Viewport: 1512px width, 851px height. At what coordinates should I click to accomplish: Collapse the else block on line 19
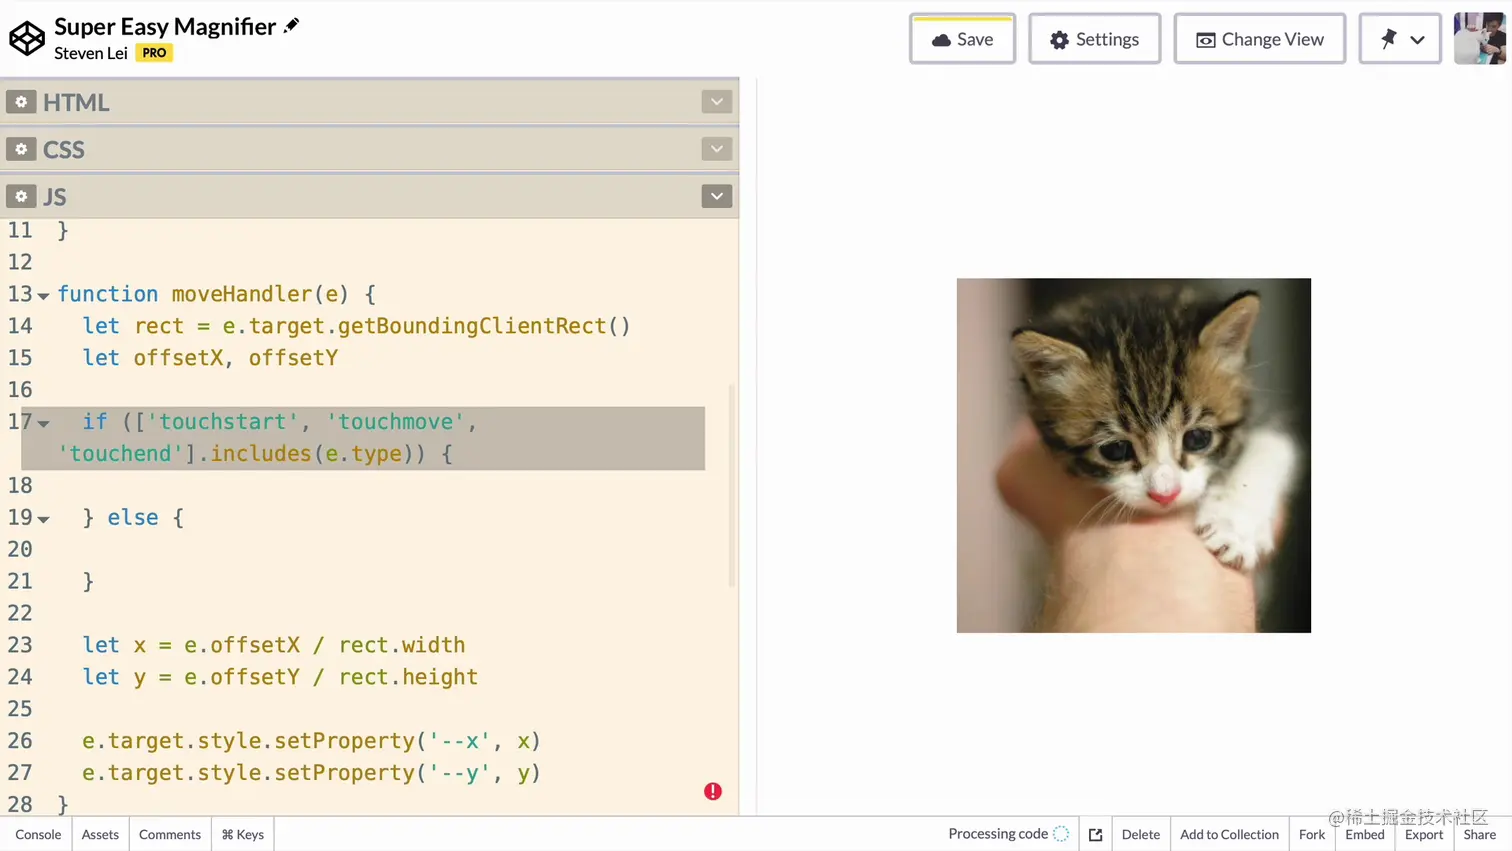pos(43,519)
